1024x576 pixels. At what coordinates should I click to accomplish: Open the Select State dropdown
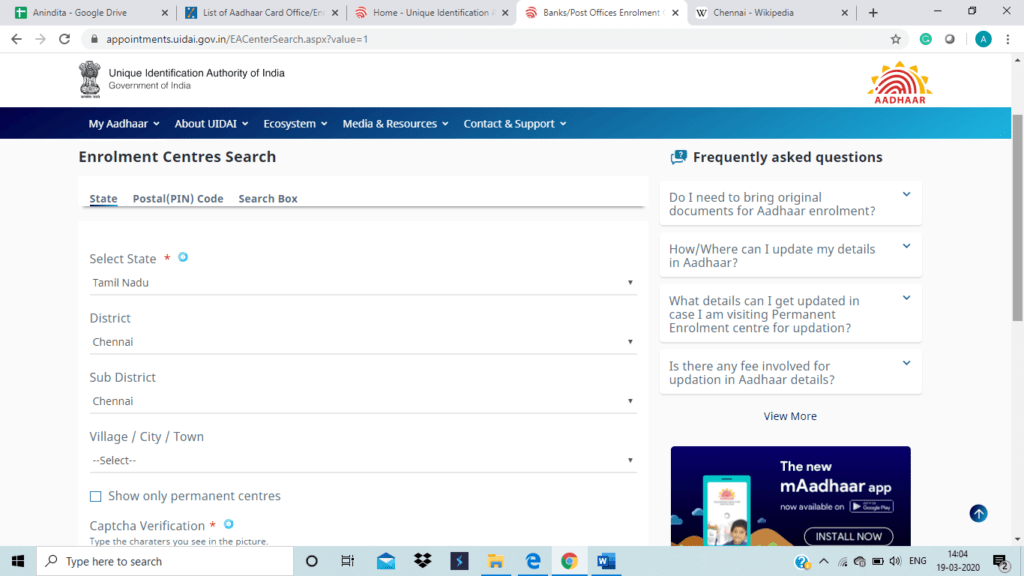pyautogui.click(x=362, y=283)
